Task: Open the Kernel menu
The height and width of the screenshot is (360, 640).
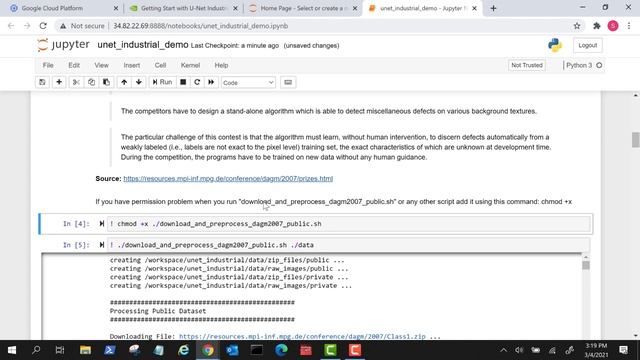Action: coord(190,65)
